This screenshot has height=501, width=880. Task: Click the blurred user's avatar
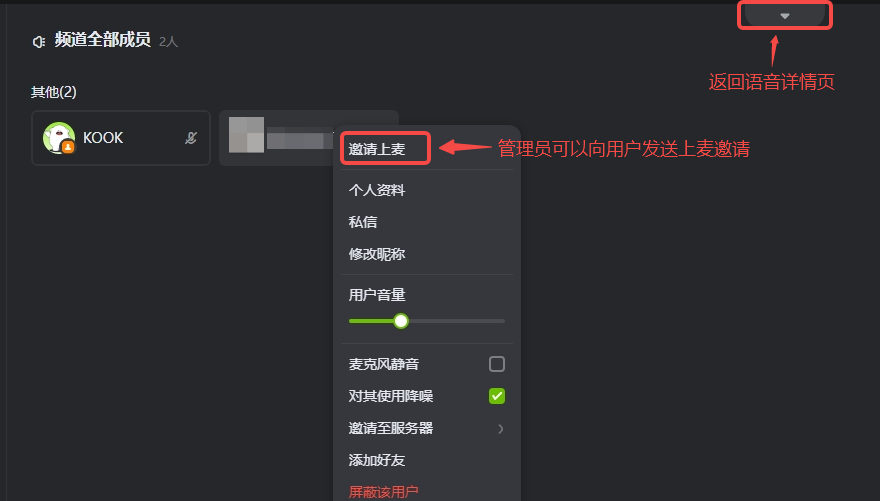pyautogui.click(x=246, y=135)
